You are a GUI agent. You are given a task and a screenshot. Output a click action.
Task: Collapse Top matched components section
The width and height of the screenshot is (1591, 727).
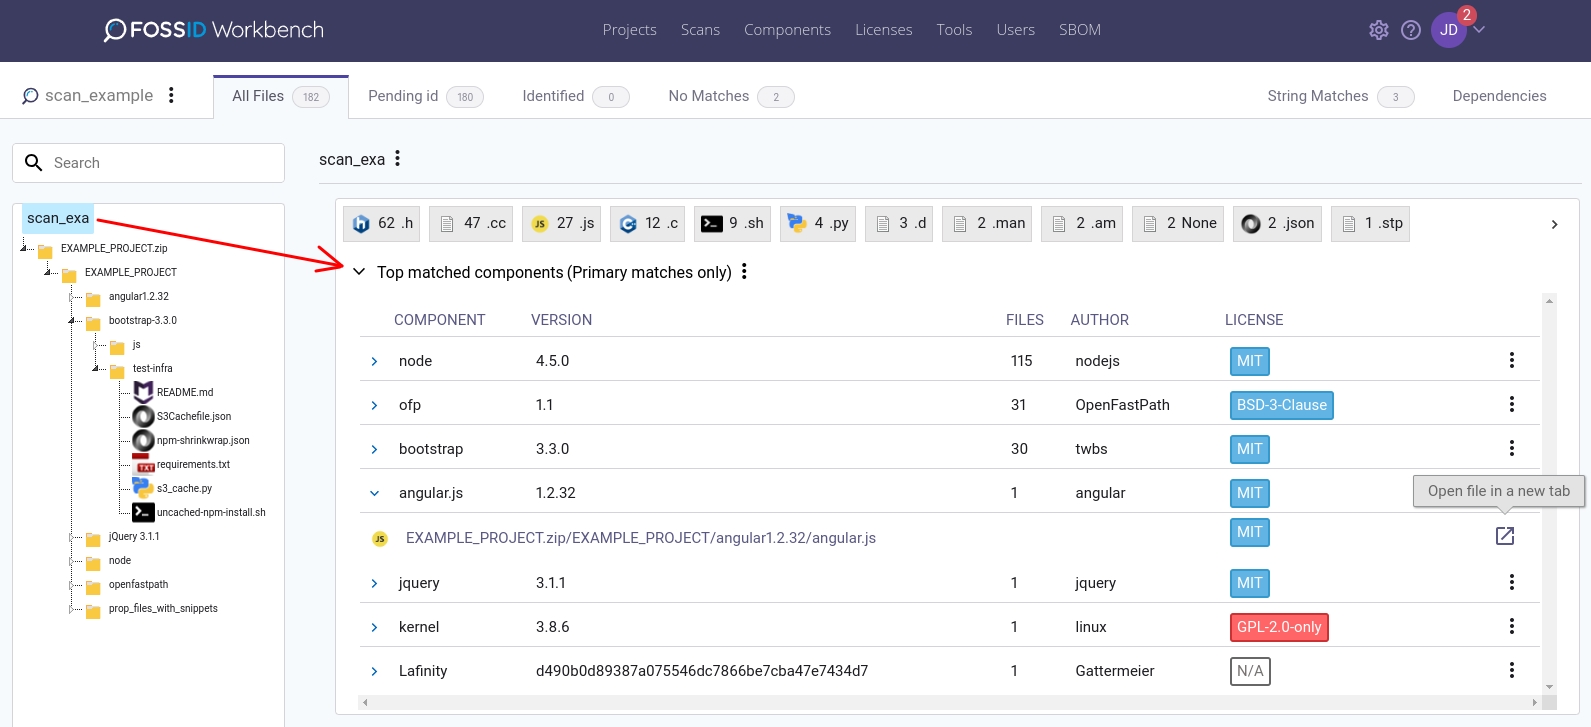click(x=359, y=272)
